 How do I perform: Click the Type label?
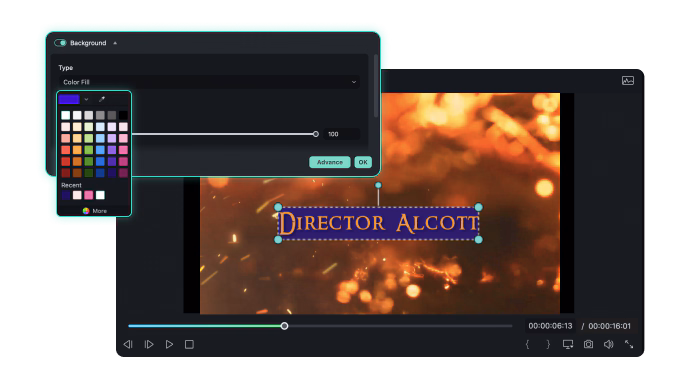coord(66,68)
